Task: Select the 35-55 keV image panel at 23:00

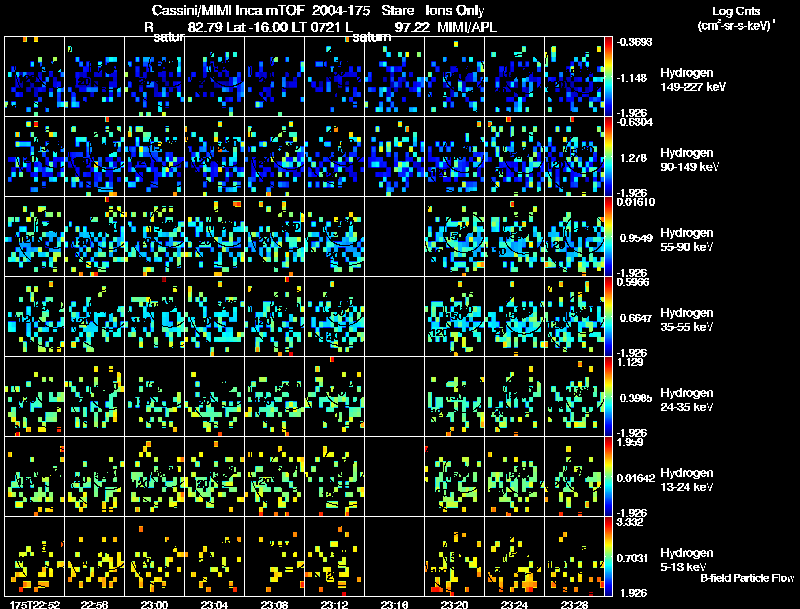Action: pos(154,317)
